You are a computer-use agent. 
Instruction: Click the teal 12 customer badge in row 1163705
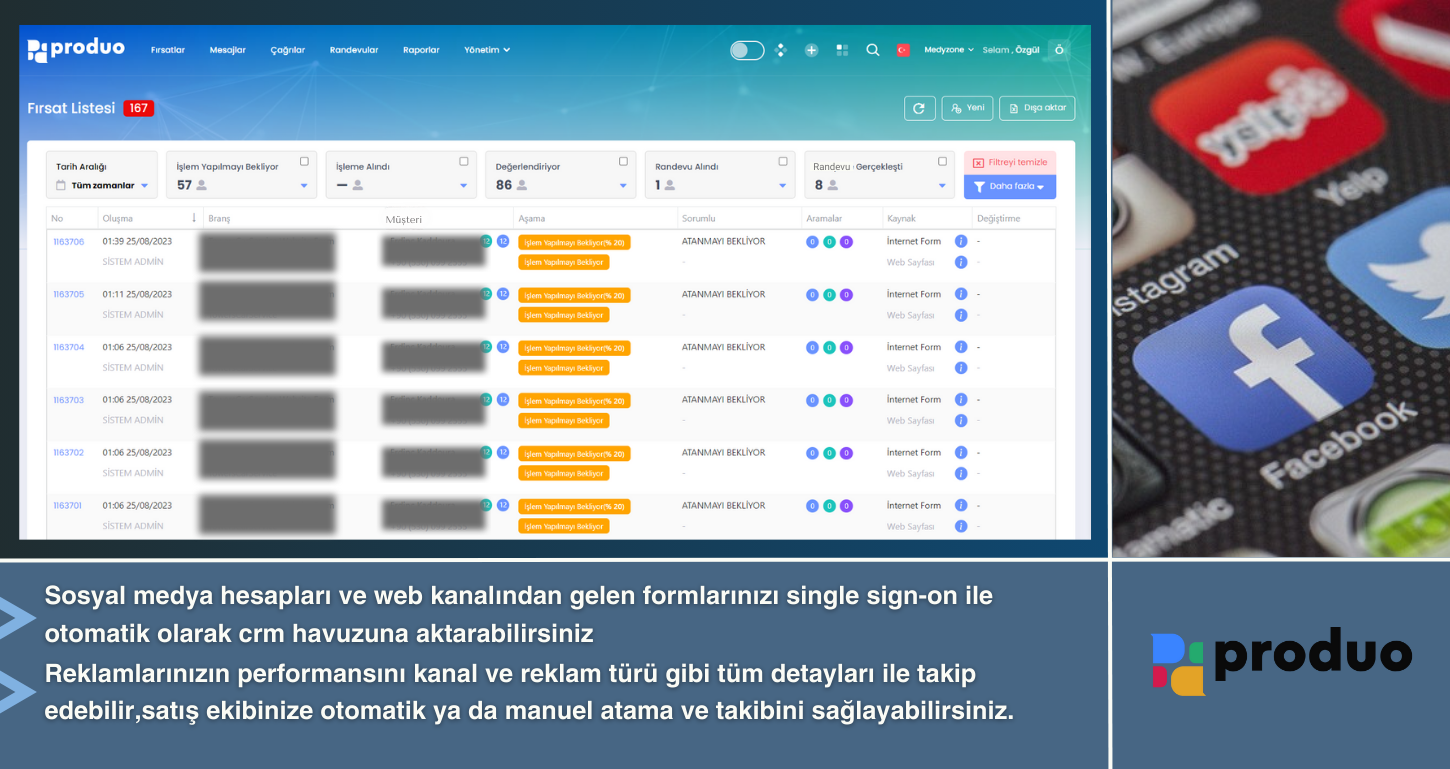pyautogui.click(x=487, y=294)
